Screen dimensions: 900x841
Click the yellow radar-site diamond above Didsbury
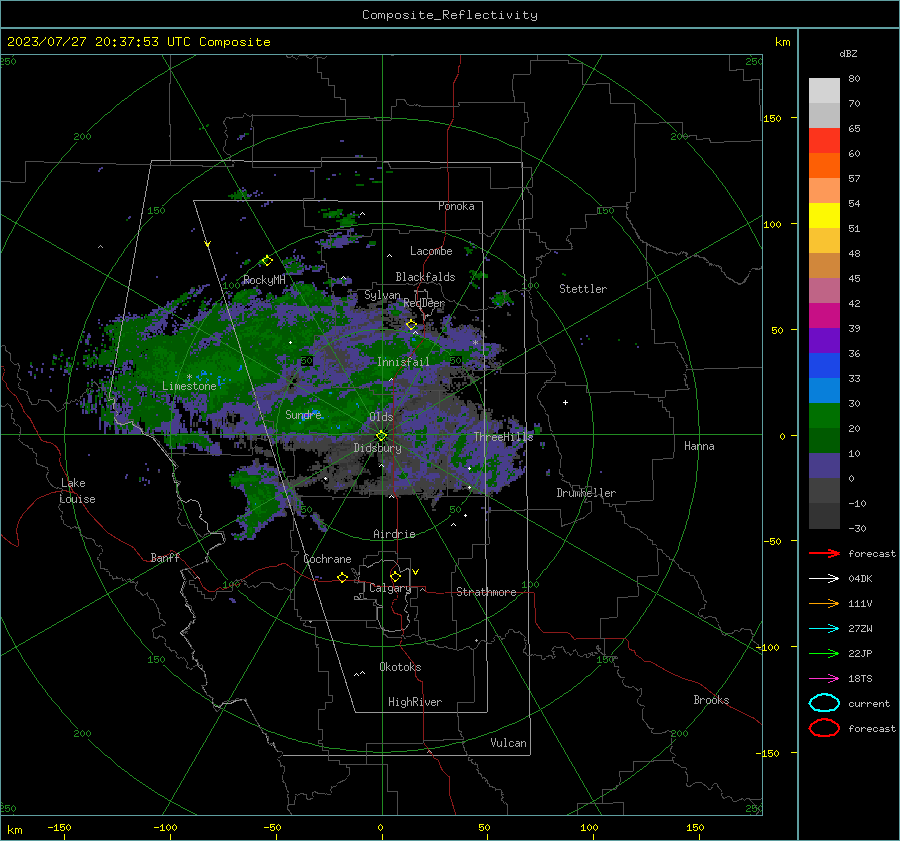(x=381, y=435)
